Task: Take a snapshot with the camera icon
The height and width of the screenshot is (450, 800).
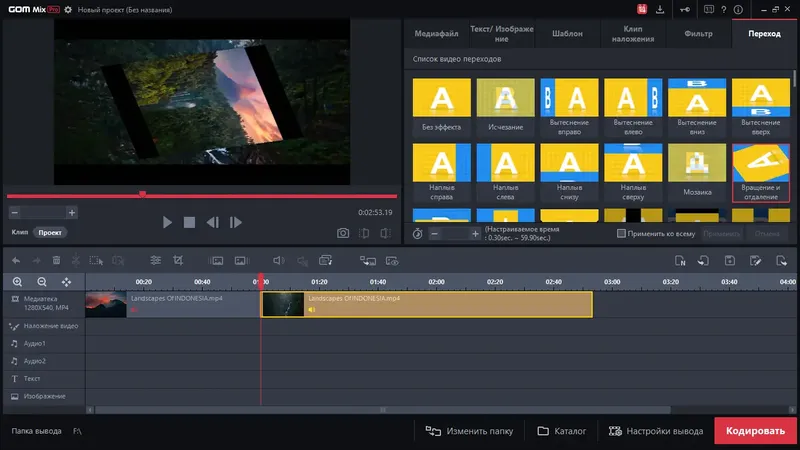Action: click(343, 233)
